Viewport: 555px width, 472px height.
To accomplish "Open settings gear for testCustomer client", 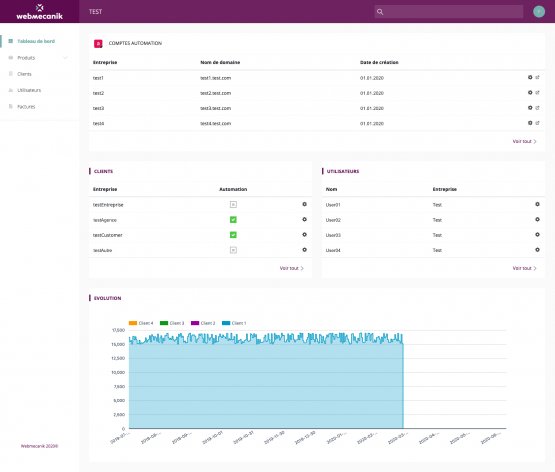I will pyautogui.click(x=304, y=235).
